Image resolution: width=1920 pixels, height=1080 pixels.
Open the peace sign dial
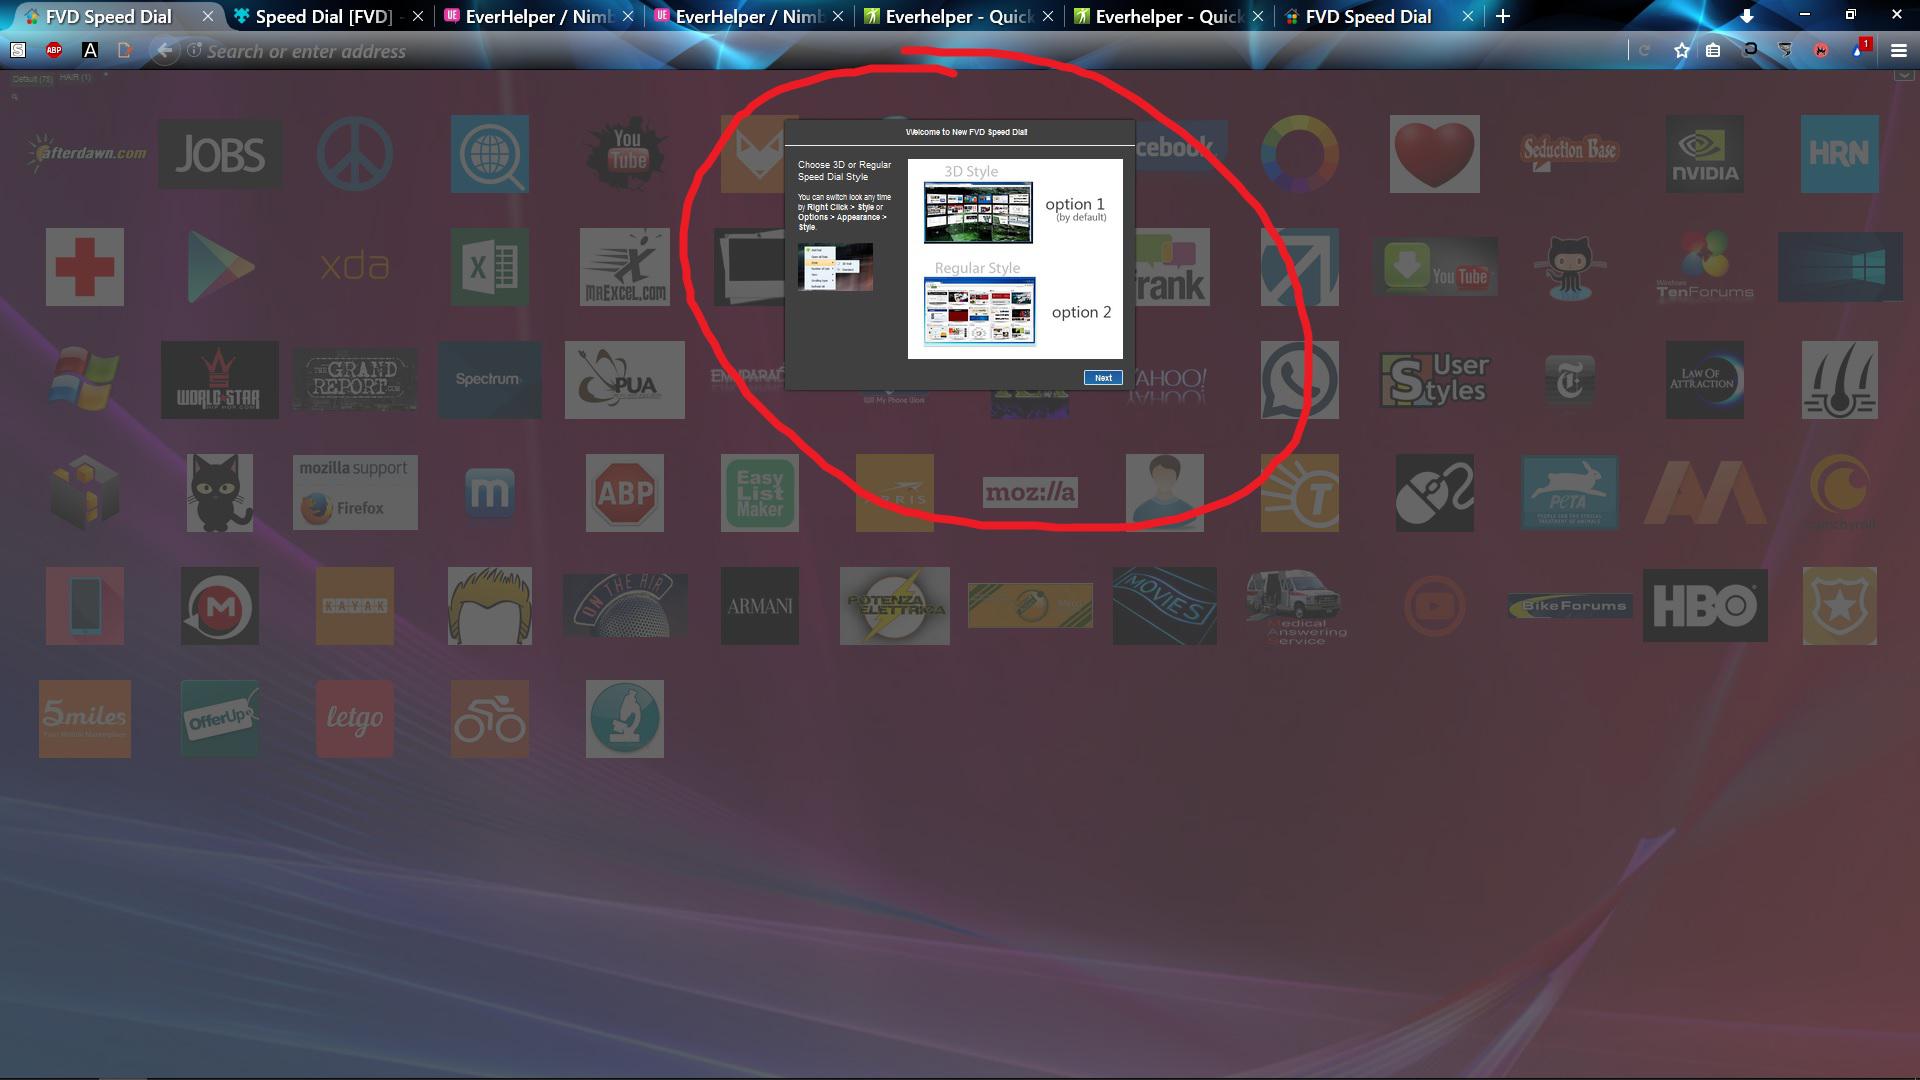(355, 154)
